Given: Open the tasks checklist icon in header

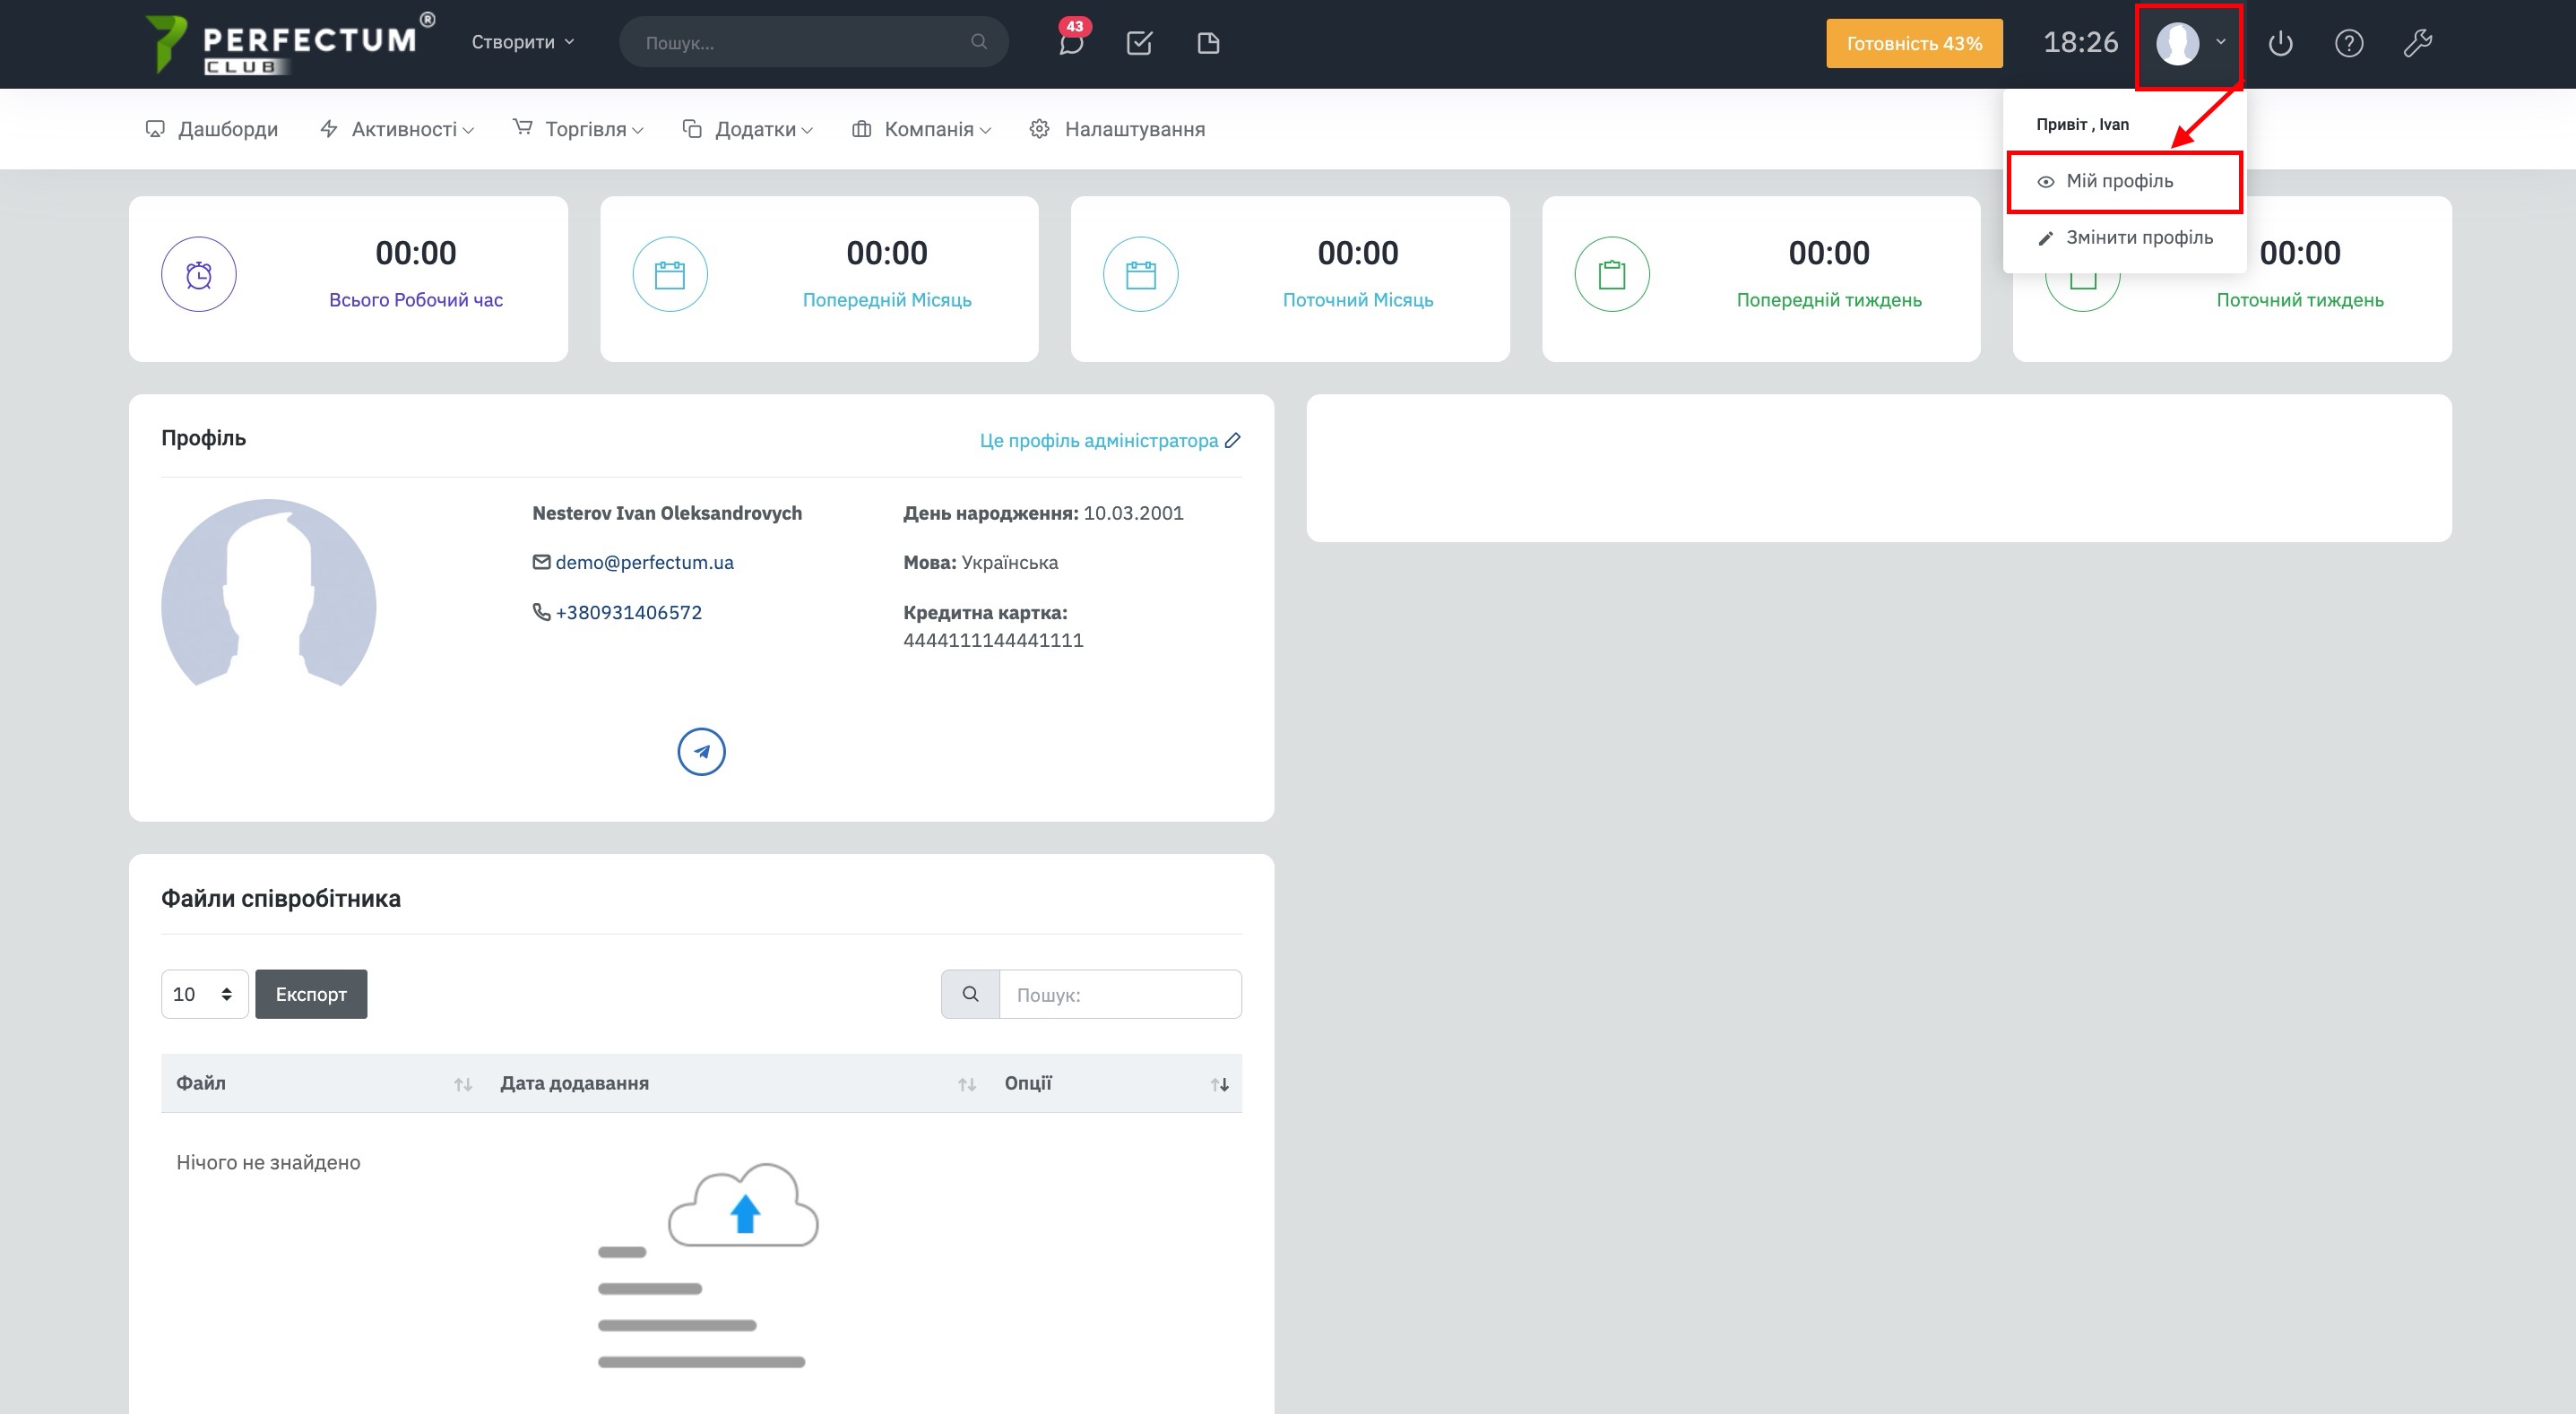Looking at the screenshot, I should (x=1139, y=43).
